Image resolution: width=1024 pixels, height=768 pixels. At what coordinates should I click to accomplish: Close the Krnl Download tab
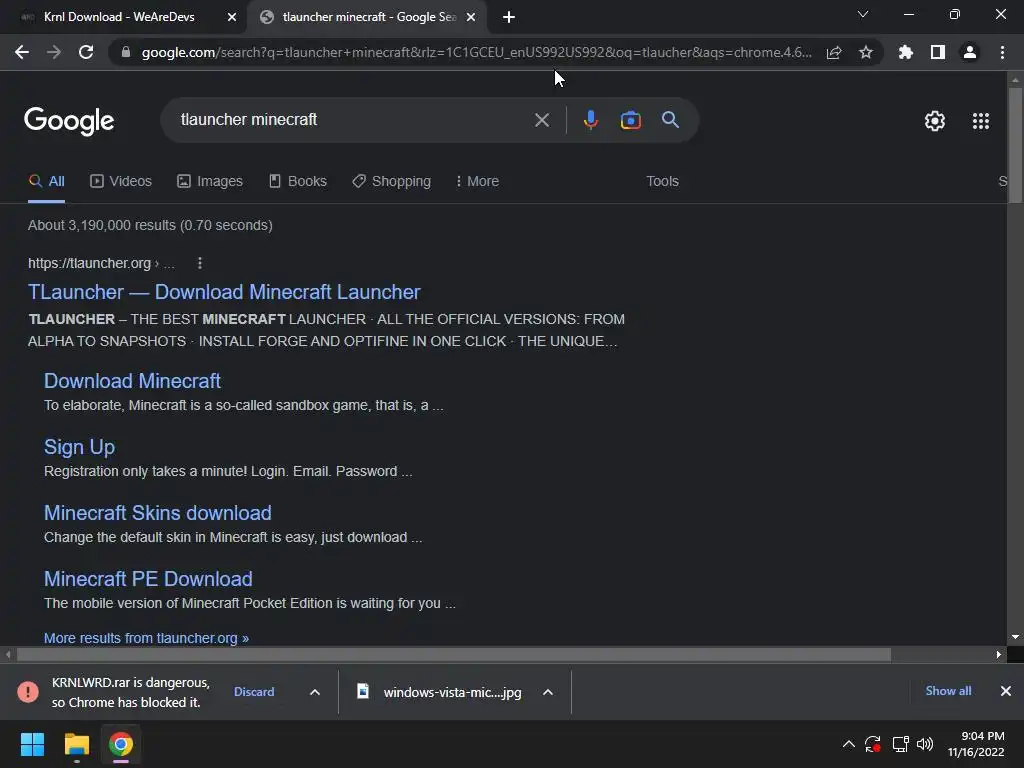[x=231, y=17]
